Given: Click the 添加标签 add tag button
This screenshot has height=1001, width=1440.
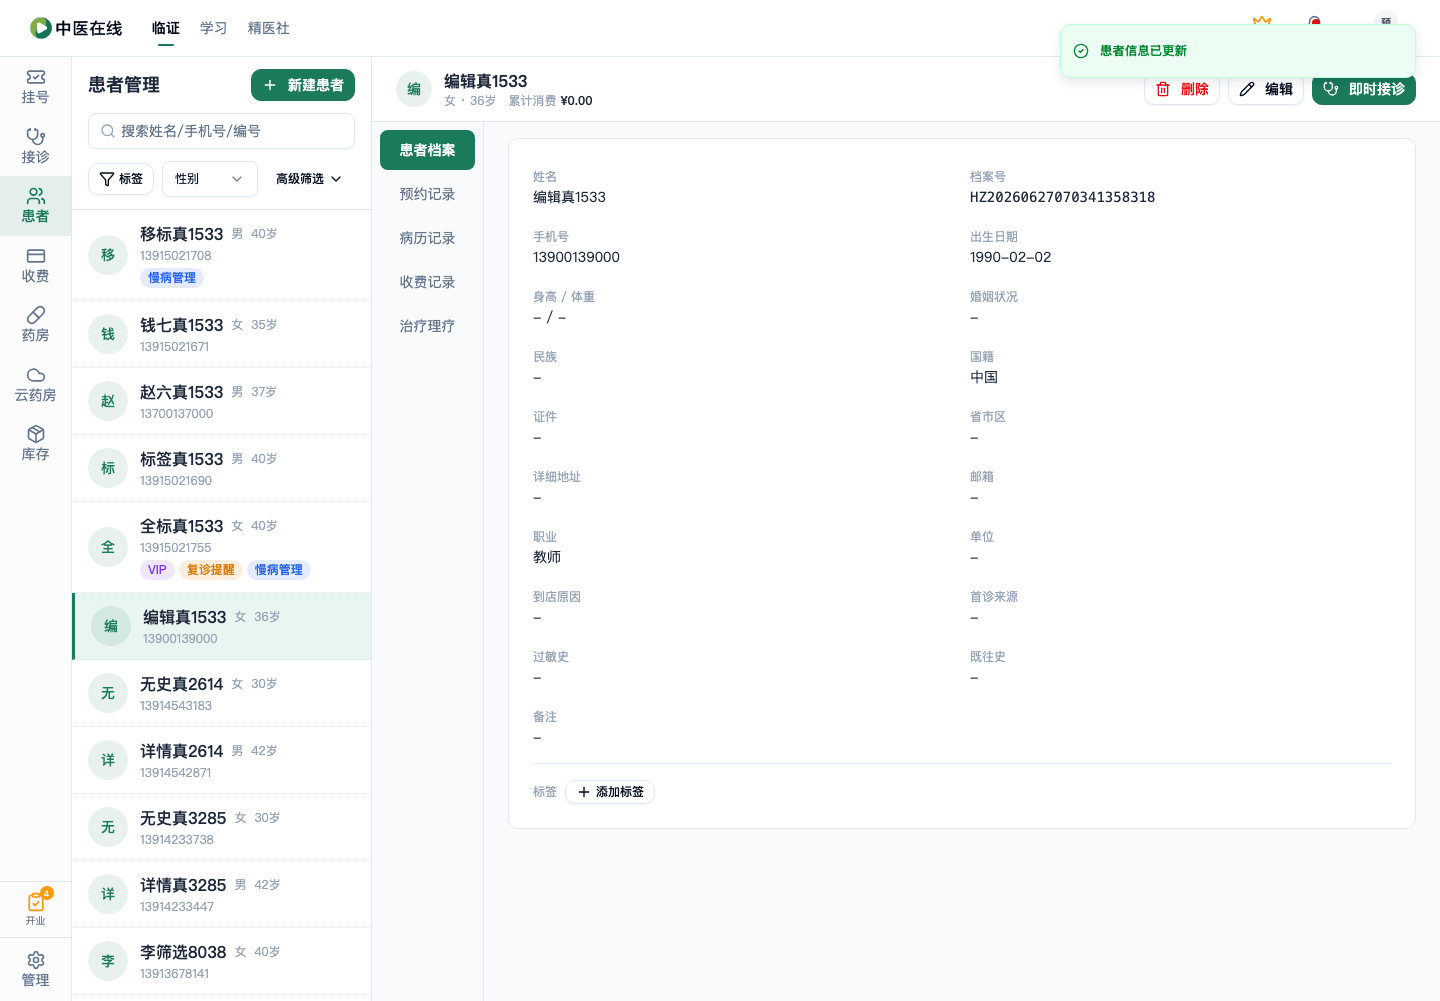Looking at the screenshot, I should point(610,792).
